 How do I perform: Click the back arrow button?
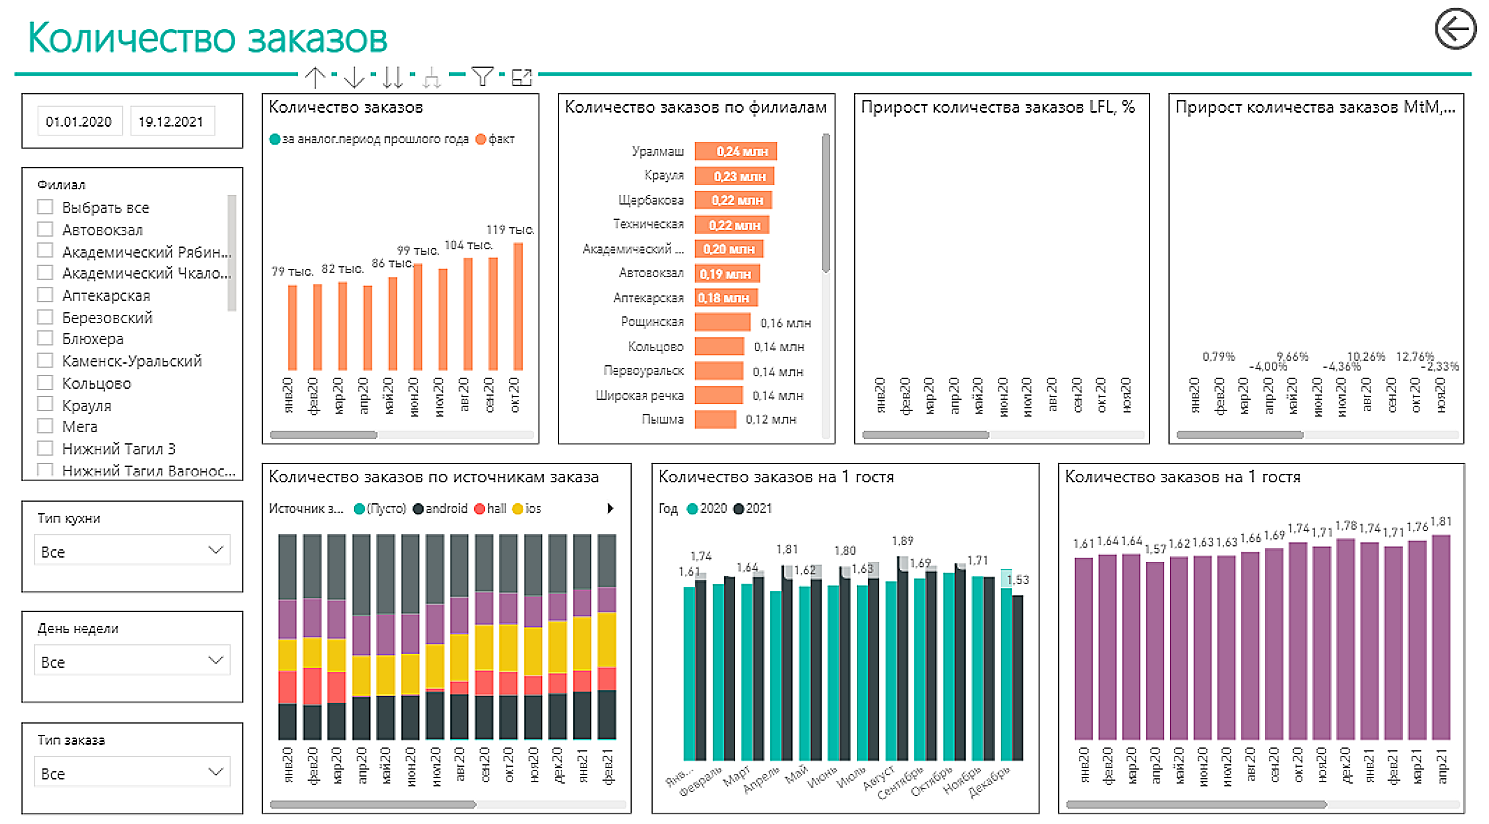(1455, 29)
